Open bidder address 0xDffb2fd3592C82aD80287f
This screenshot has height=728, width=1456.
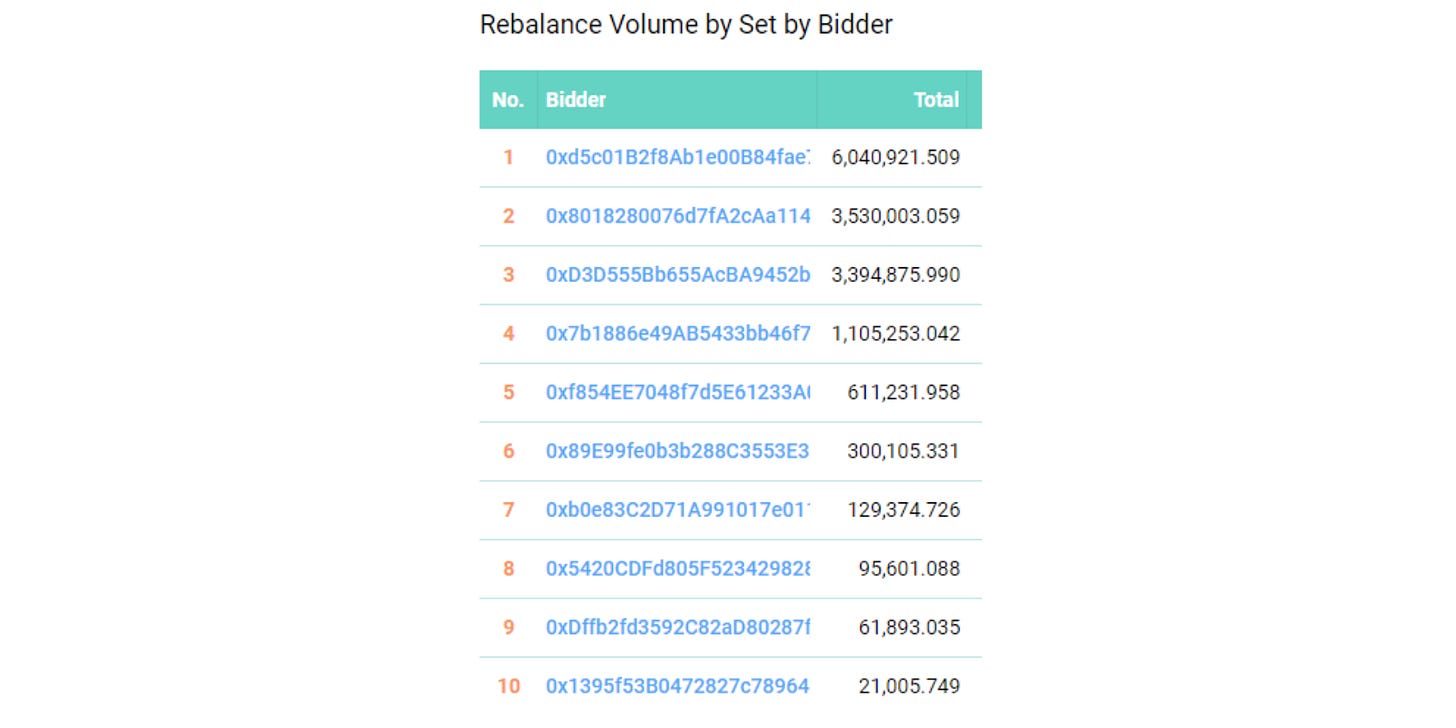pos(678,628)
